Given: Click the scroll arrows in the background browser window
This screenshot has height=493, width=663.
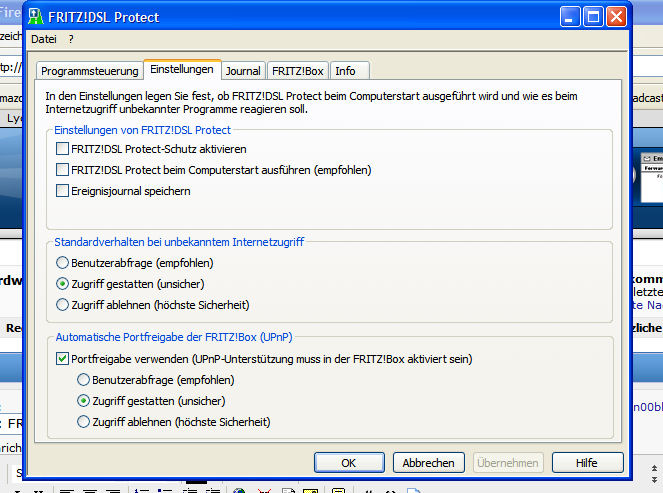Looking at the screenshot, I should [654, 474].
